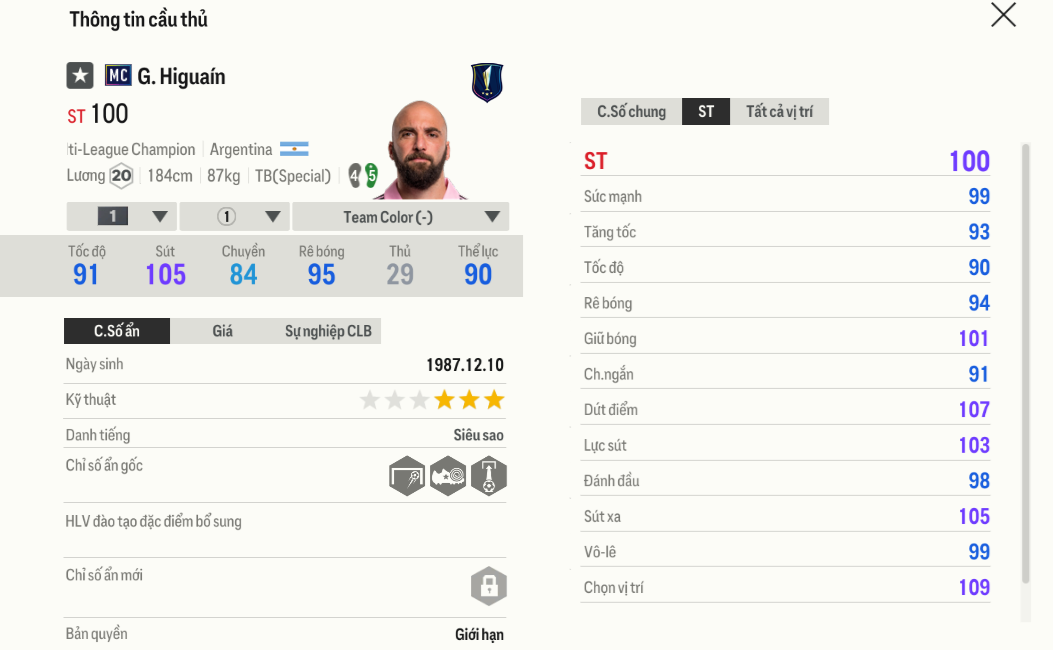The image size is (1053, 650).
Task: Select the C.Số chung tab
Action: tap(631, 112)
